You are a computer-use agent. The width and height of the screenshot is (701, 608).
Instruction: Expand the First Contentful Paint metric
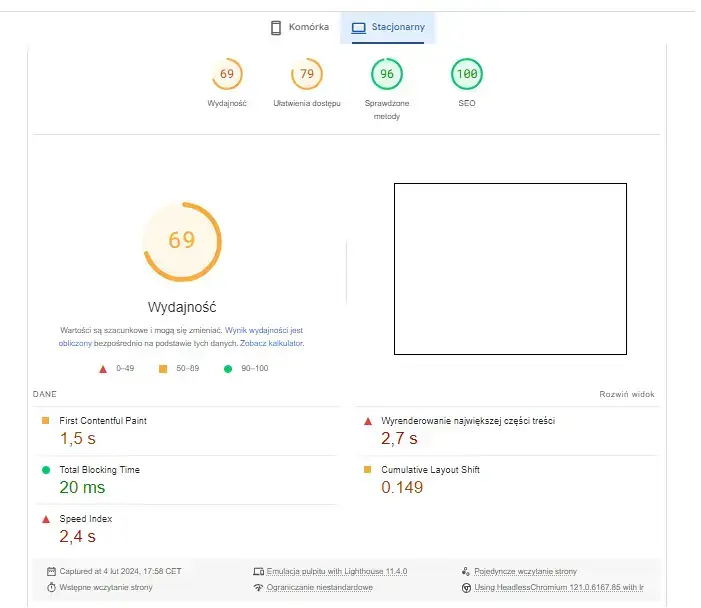coord(104,421)
